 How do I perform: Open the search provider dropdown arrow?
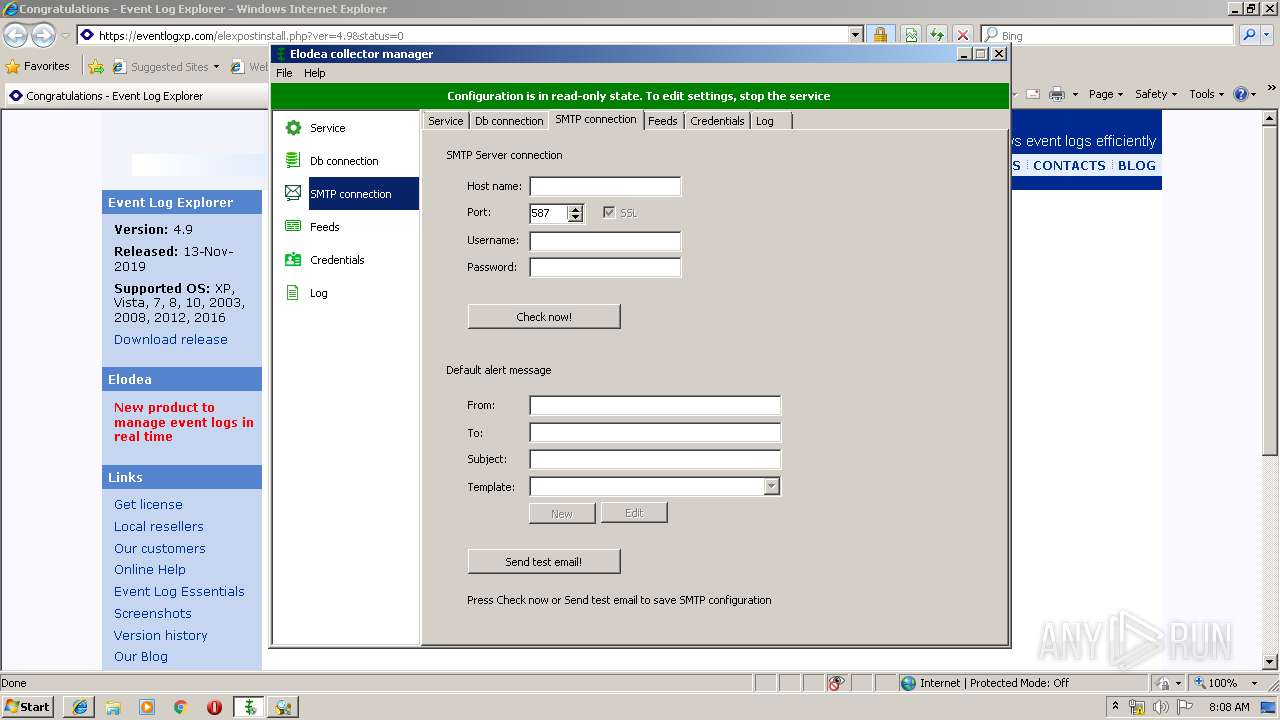click(1269, 35)
